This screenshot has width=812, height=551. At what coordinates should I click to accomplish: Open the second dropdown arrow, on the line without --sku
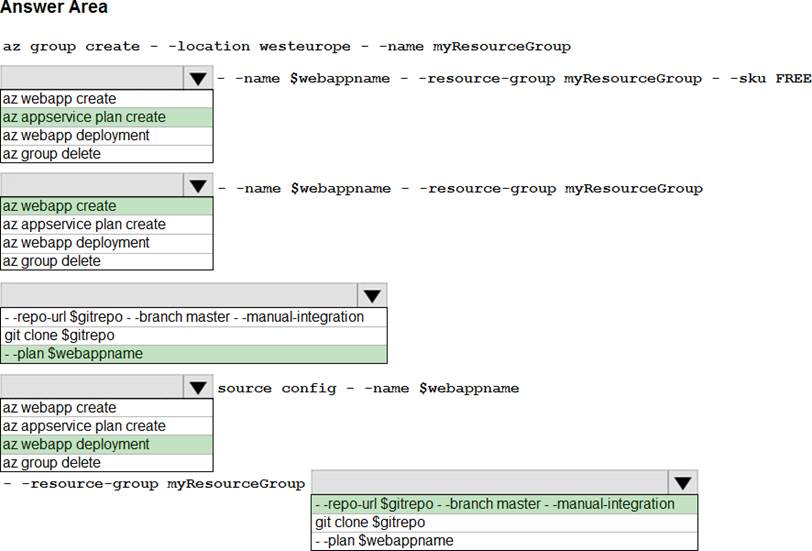[x=198, y=186]
